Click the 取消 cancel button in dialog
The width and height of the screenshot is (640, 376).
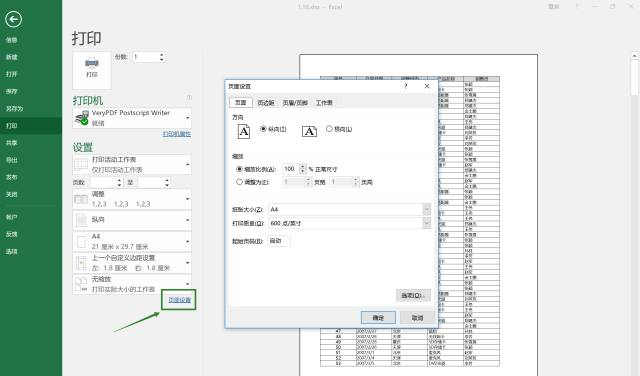[x=417, y=318]
